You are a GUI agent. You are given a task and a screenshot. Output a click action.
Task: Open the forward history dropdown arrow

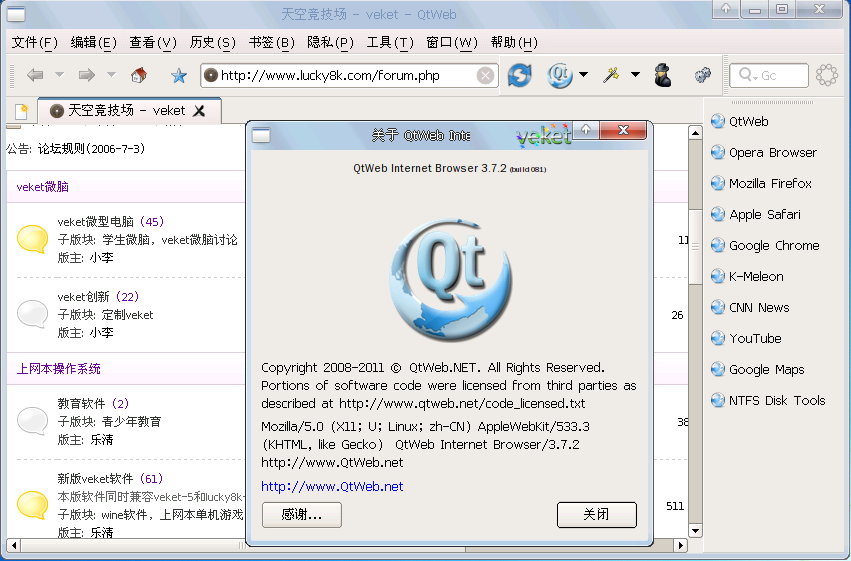click(x=111, y=75)
